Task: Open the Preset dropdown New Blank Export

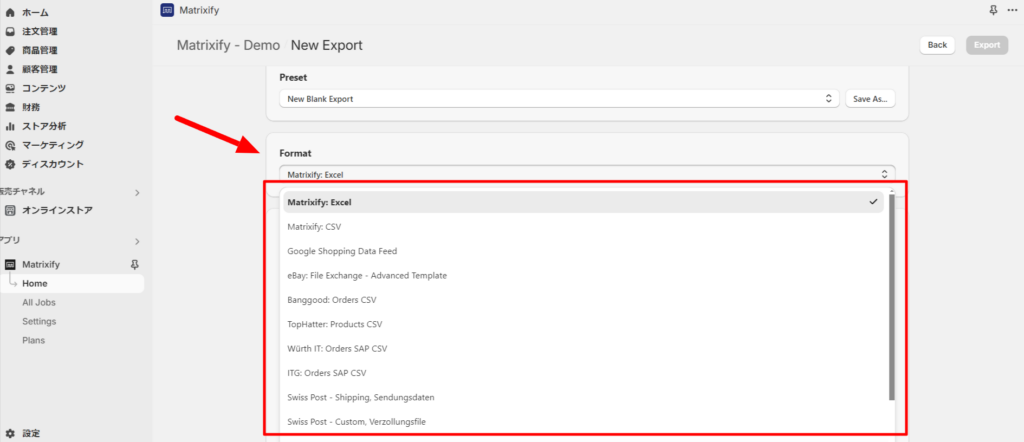Action: pos(560,99)
